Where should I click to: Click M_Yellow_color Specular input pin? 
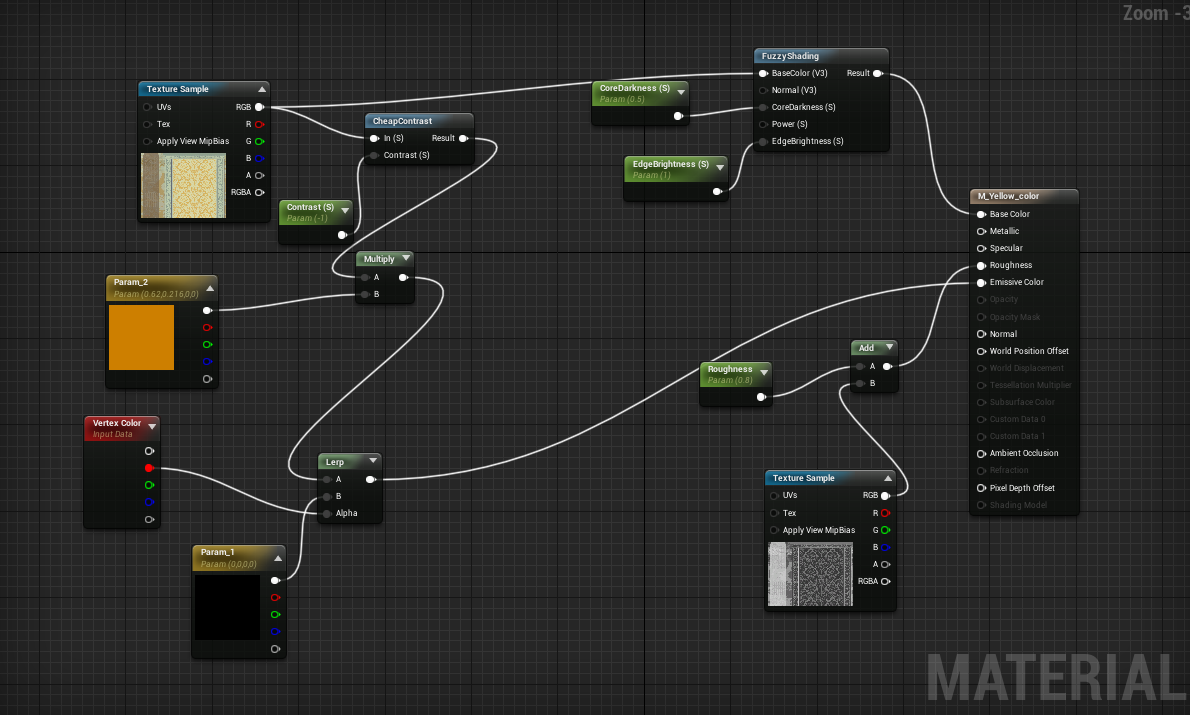981,248
